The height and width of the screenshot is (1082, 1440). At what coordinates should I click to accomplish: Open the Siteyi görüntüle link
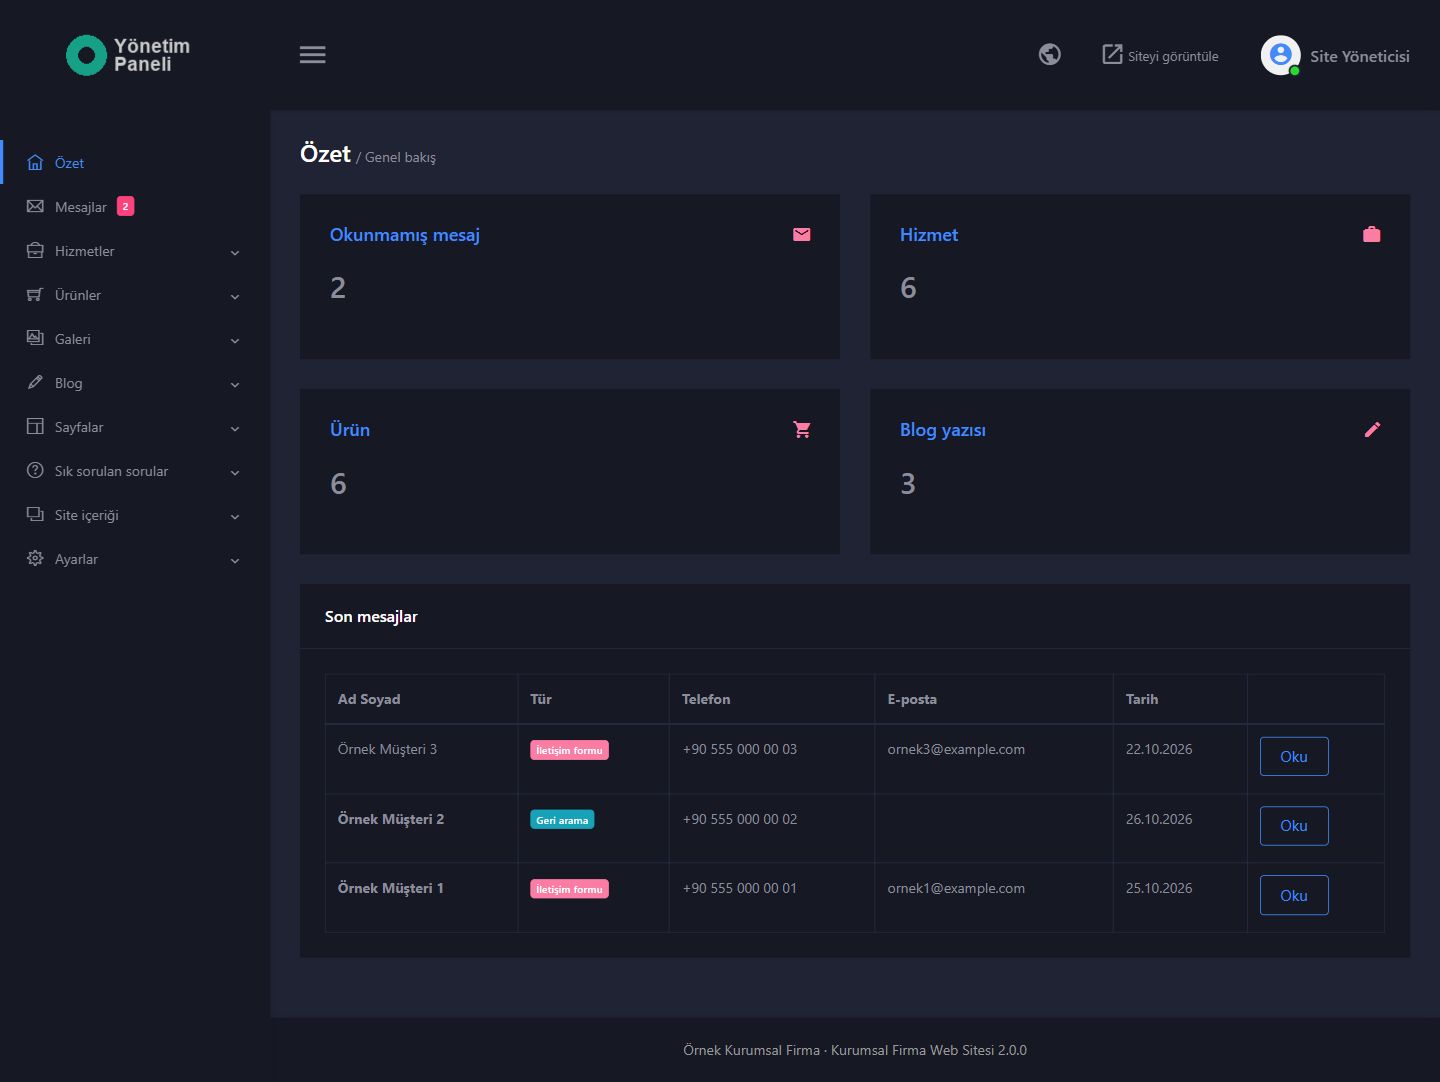1160,55
